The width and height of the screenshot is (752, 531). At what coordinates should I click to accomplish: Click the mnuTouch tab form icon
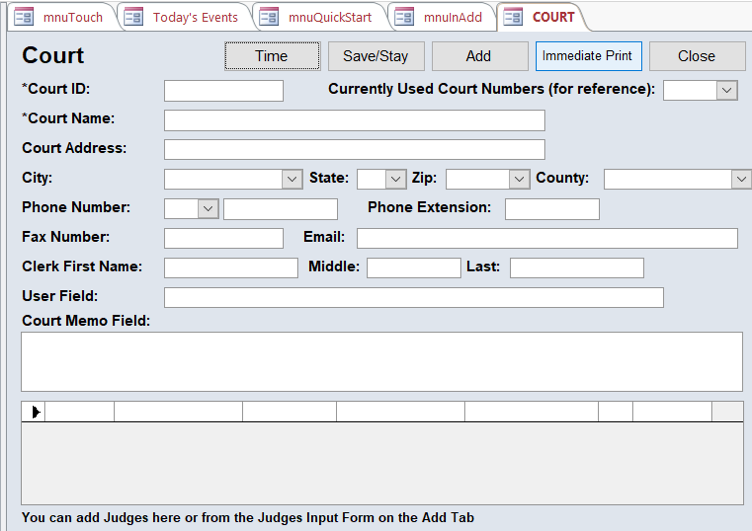pyautogui.click(x=24, y=17)
